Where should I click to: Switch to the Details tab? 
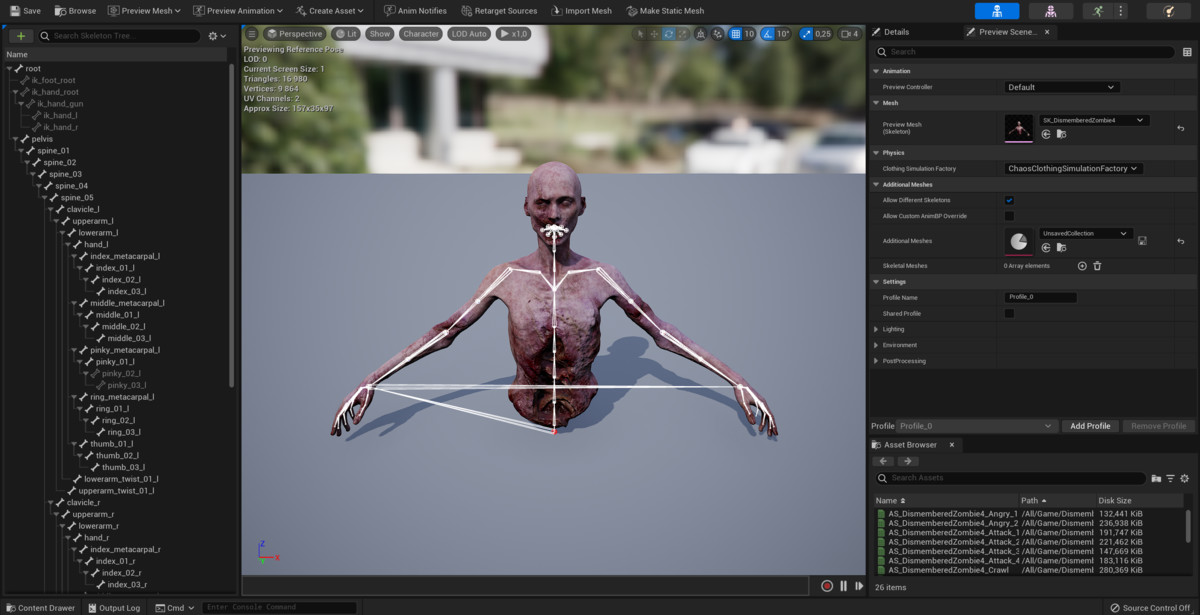pyautogui.click(x=896, y=32)
